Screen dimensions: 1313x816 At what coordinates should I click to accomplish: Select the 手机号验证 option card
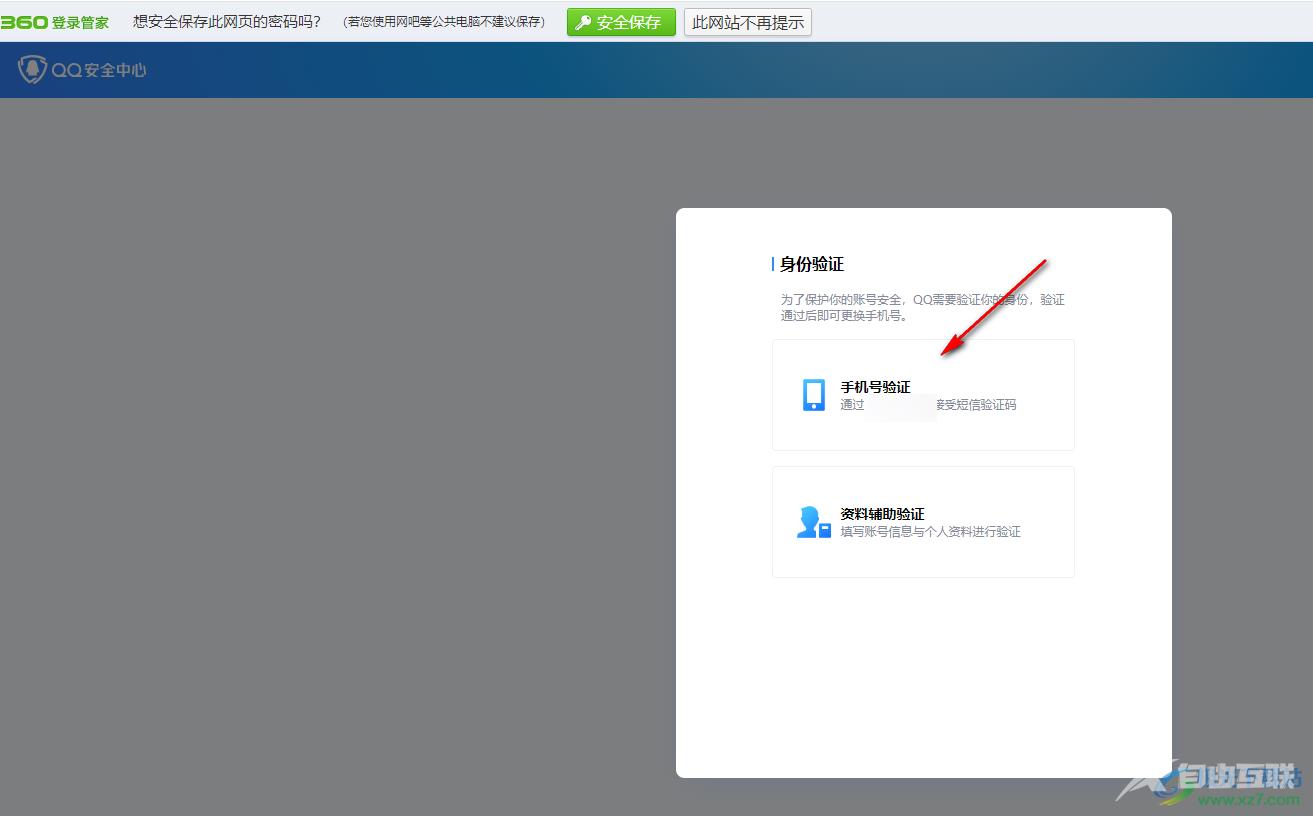coord(923,395)
